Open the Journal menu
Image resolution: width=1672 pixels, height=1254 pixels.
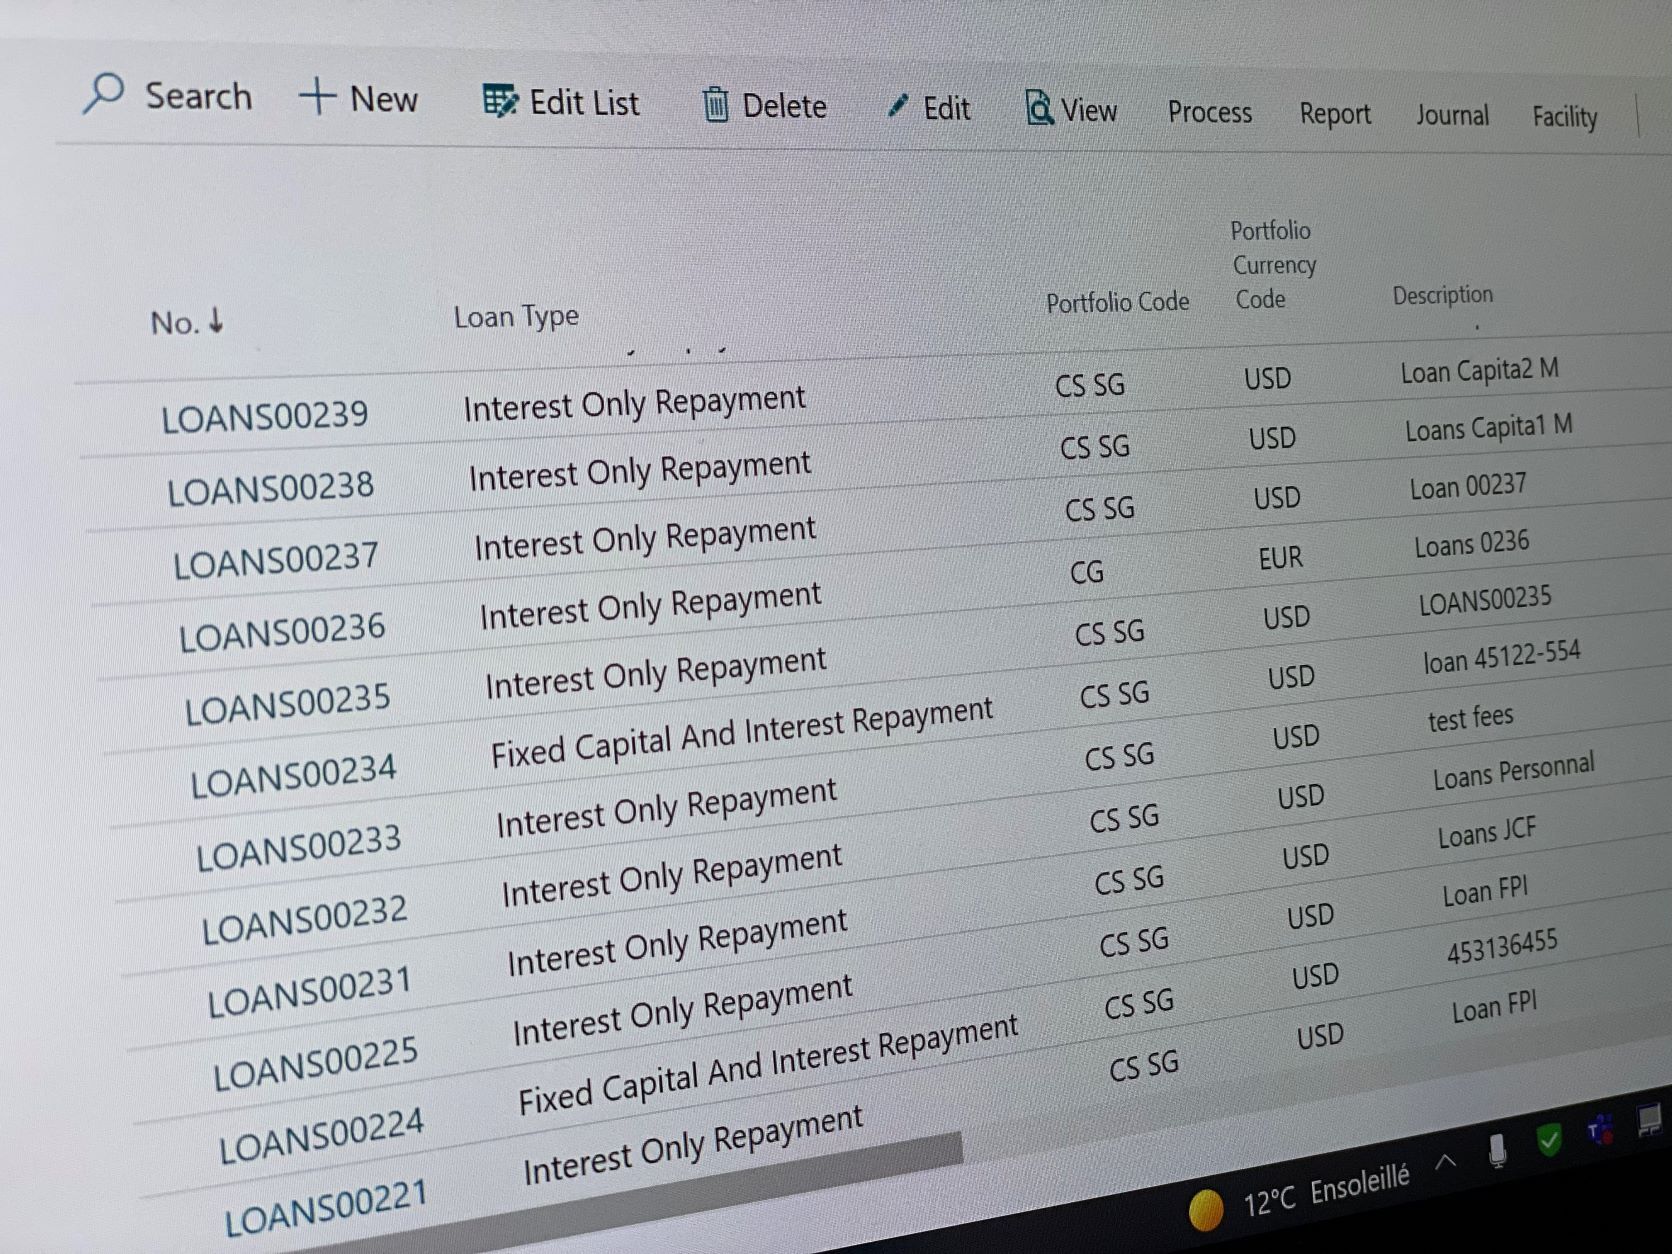click(x=1452, y=115)
